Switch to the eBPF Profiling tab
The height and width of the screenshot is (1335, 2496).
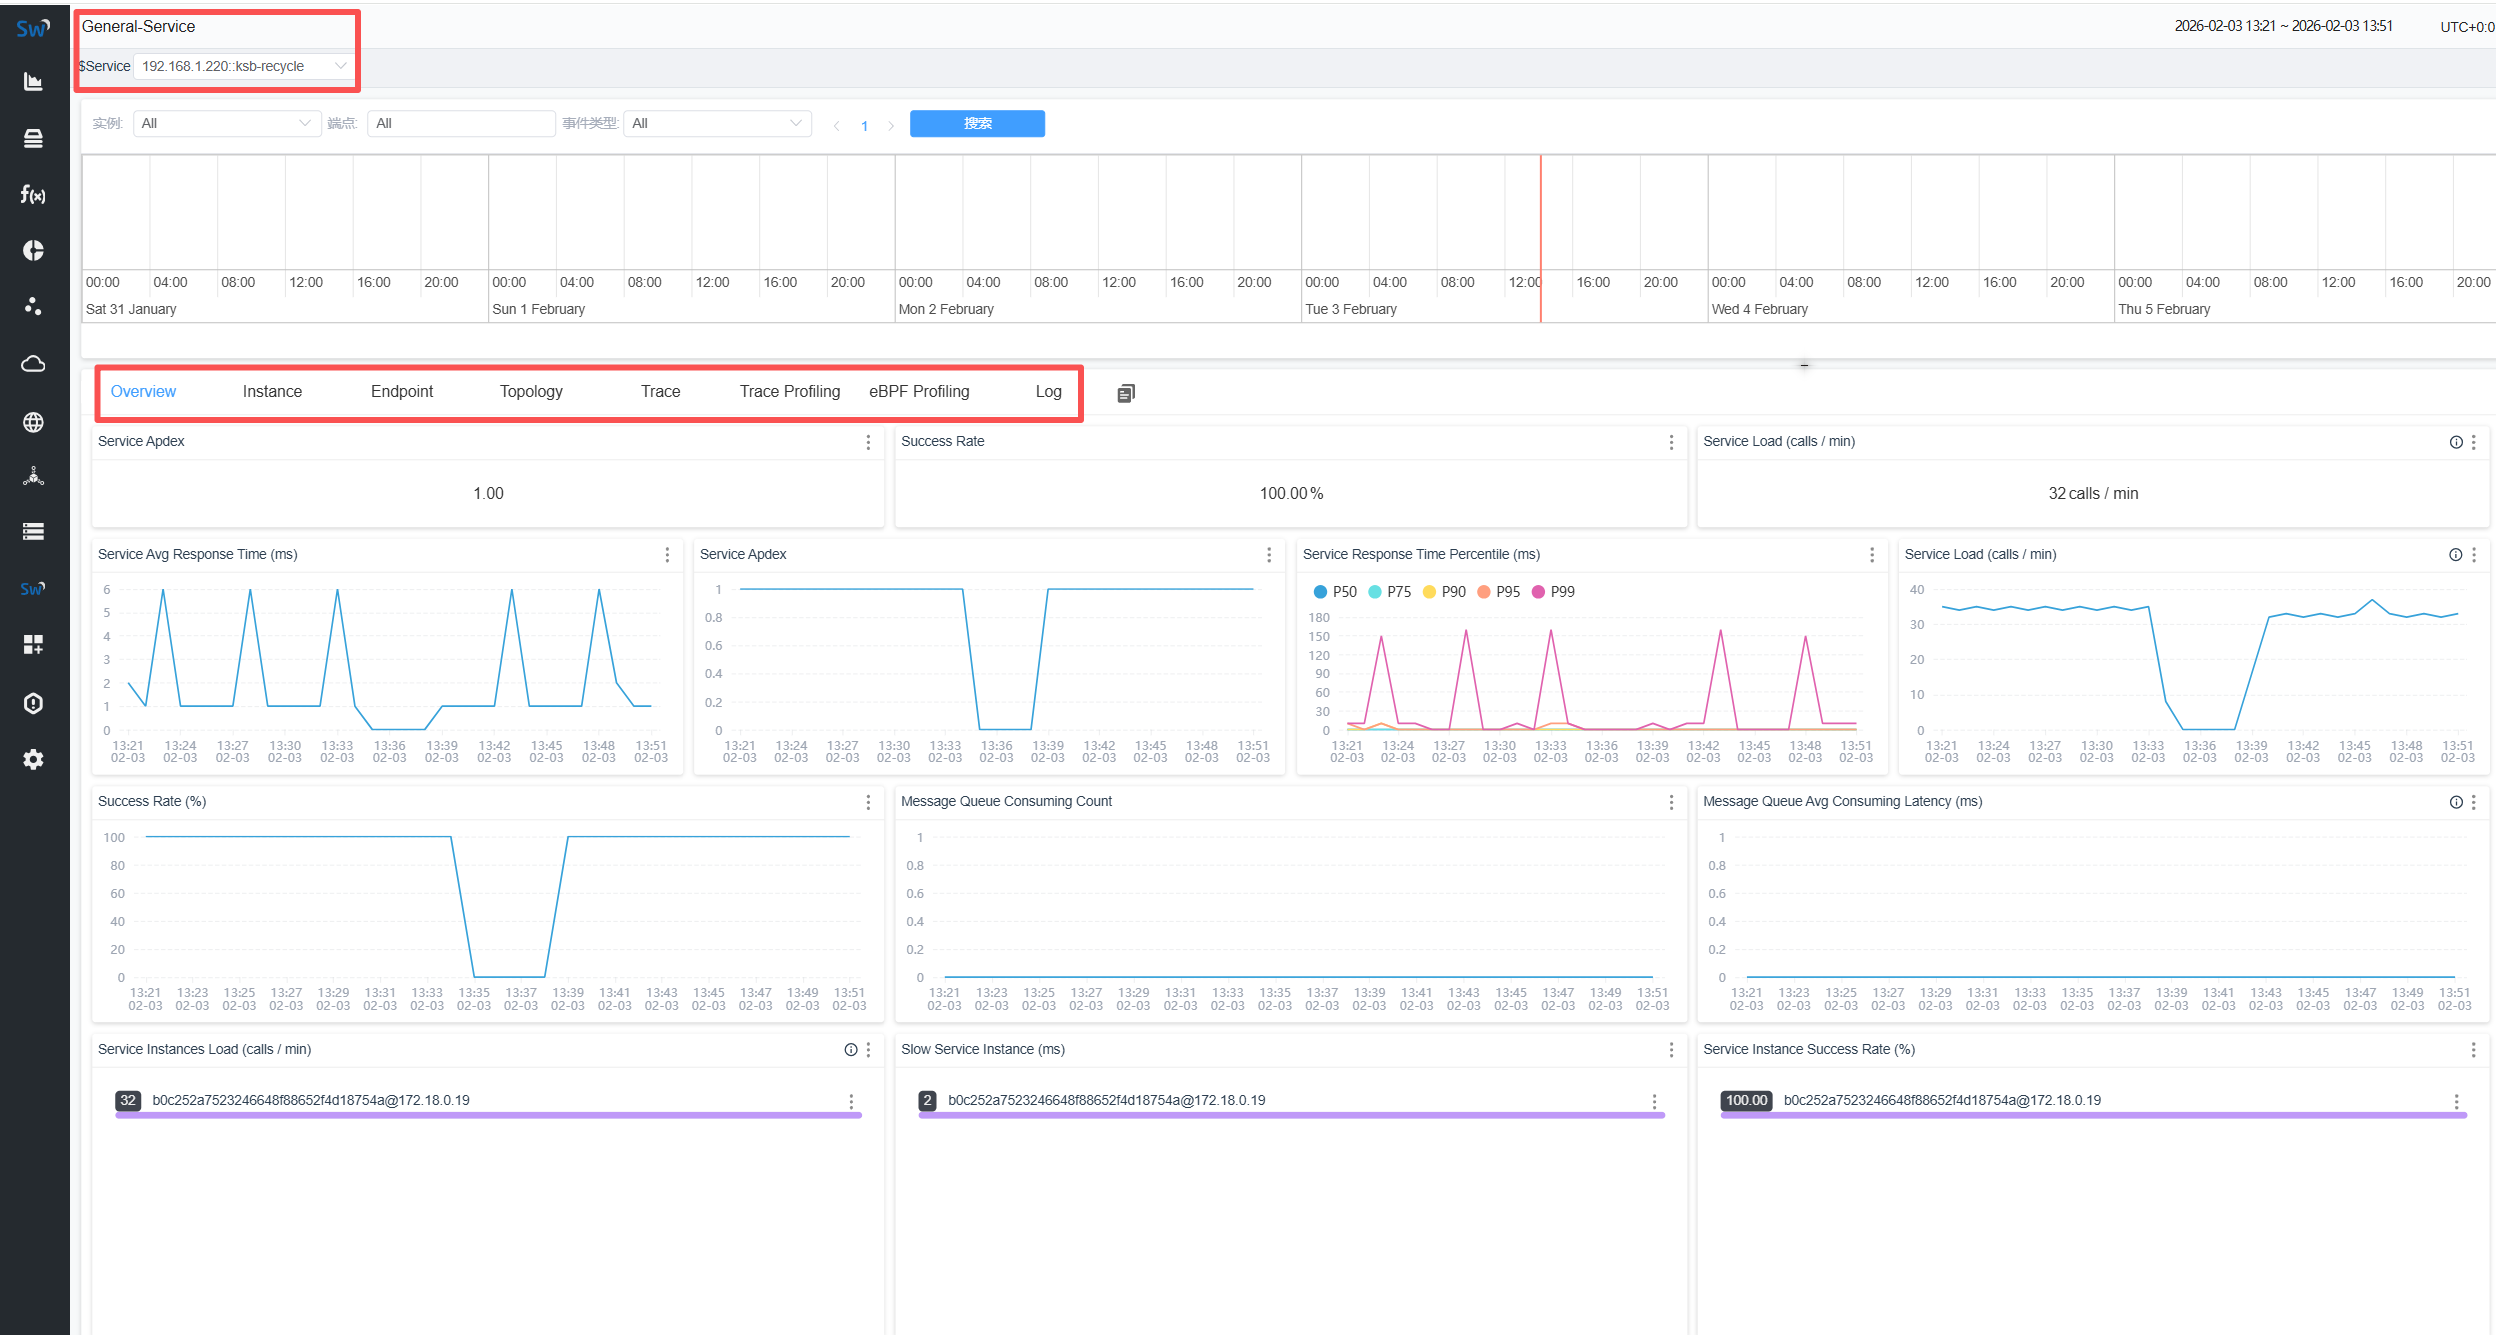[919, 391]
